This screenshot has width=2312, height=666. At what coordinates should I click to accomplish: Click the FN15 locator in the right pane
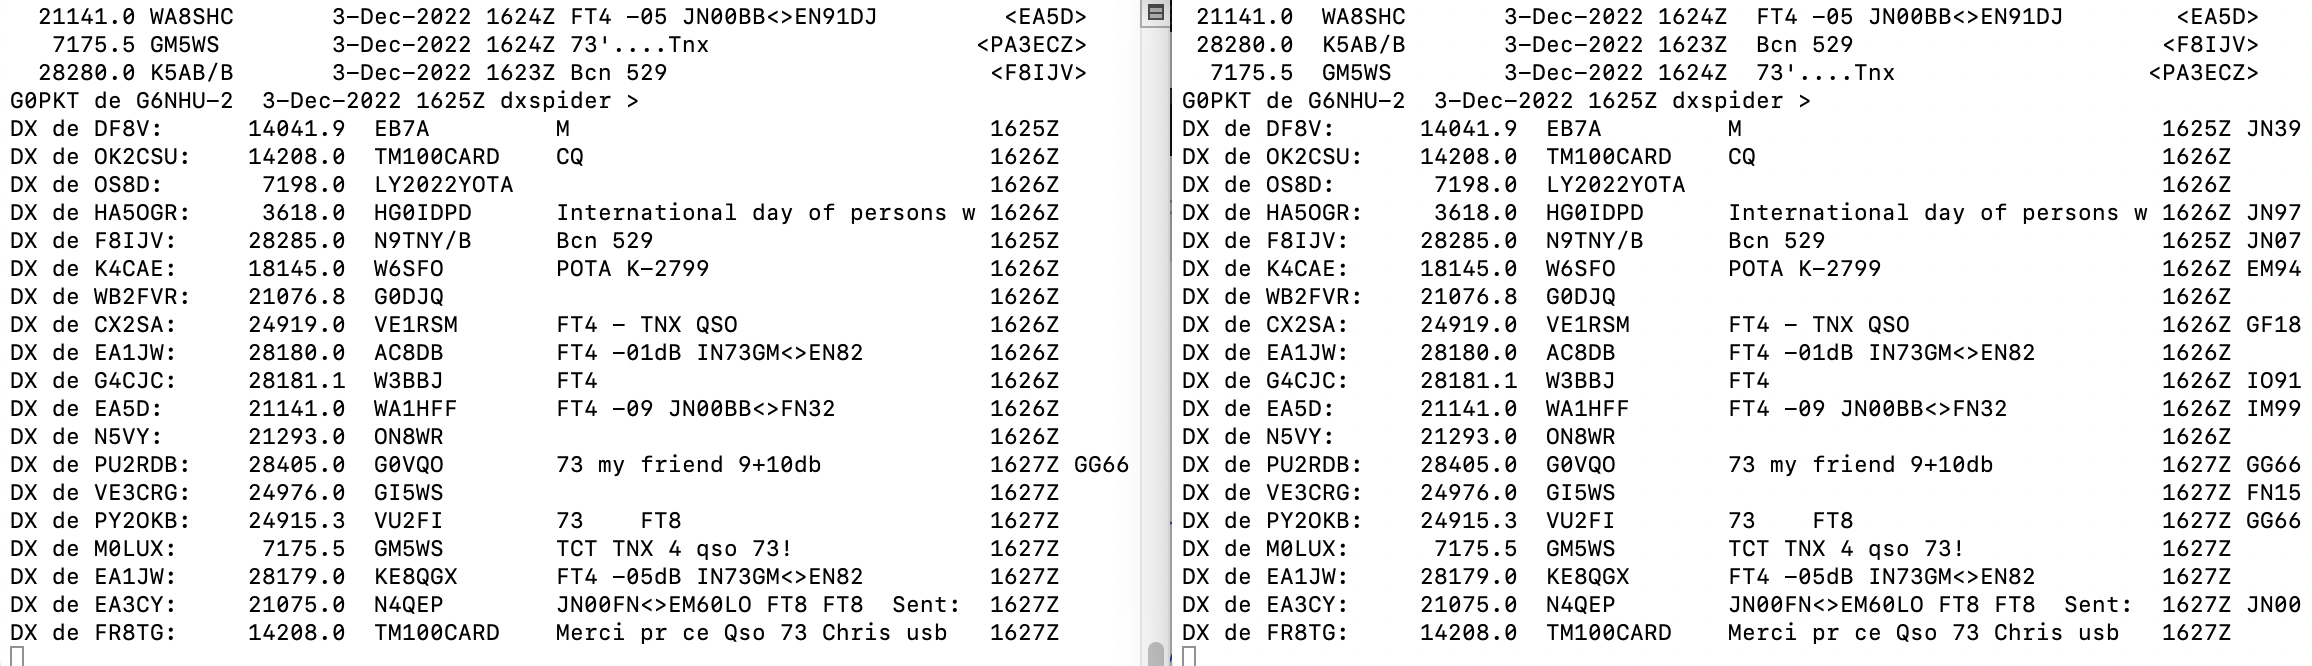coord(2273,493)
